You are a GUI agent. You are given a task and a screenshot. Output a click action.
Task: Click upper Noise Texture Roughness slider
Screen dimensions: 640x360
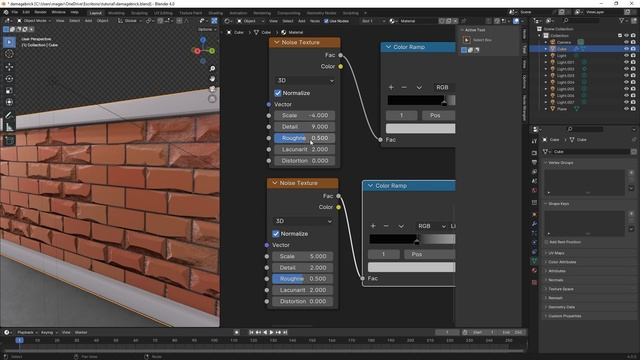[x=304, y=138]
